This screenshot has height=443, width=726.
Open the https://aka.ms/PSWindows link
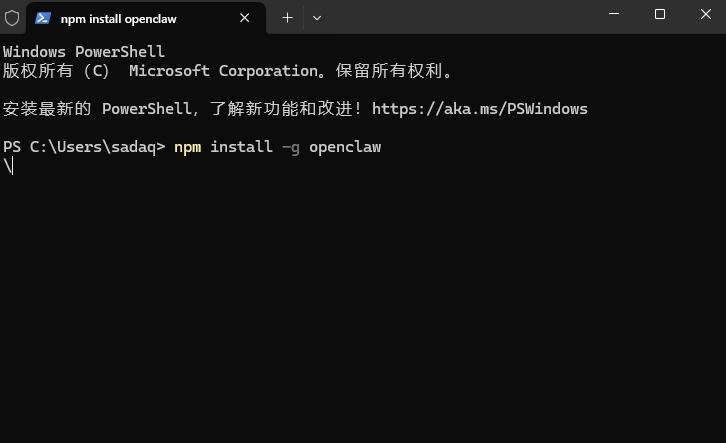coord(479,109)
